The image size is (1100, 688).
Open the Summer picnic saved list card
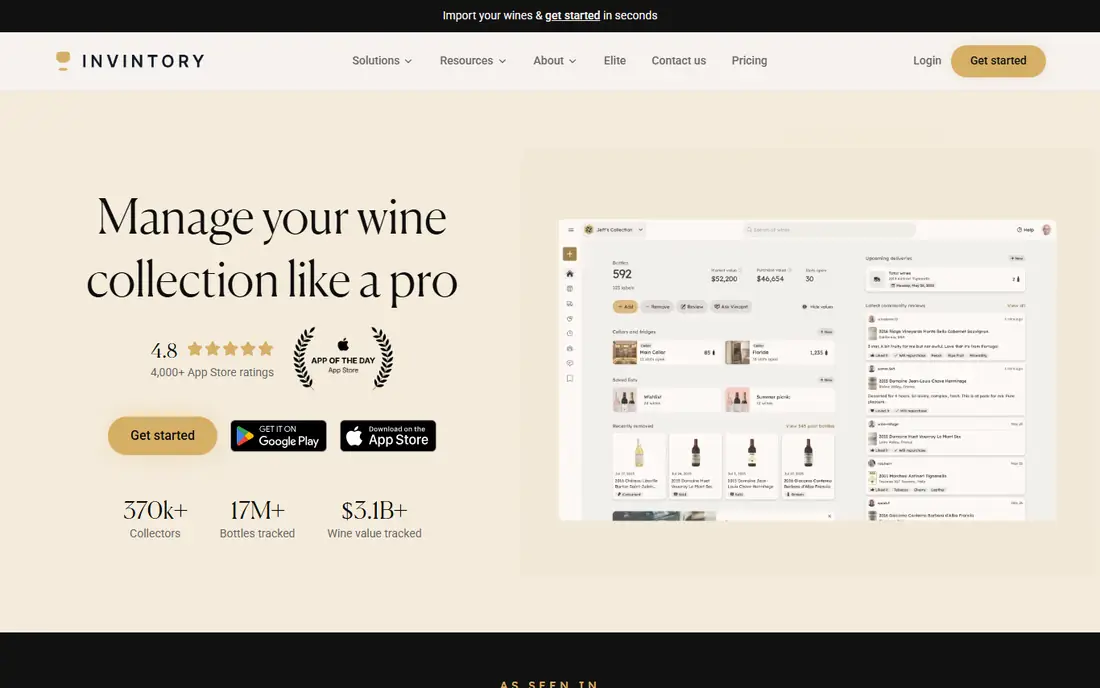click(x=779, y=400)
